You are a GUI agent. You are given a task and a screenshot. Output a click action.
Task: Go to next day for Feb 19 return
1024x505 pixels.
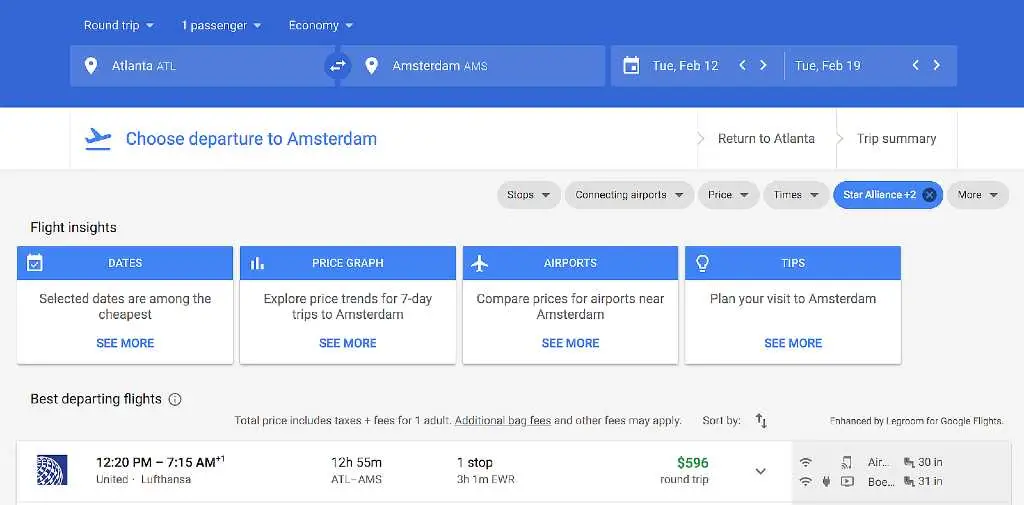[x=936, y=65]
